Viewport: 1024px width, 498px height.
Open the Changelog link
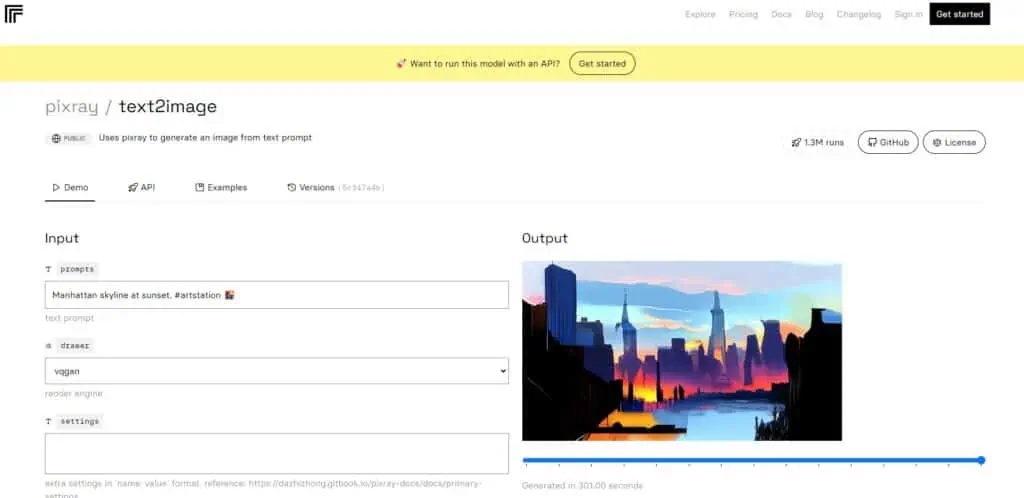(859, 14)
